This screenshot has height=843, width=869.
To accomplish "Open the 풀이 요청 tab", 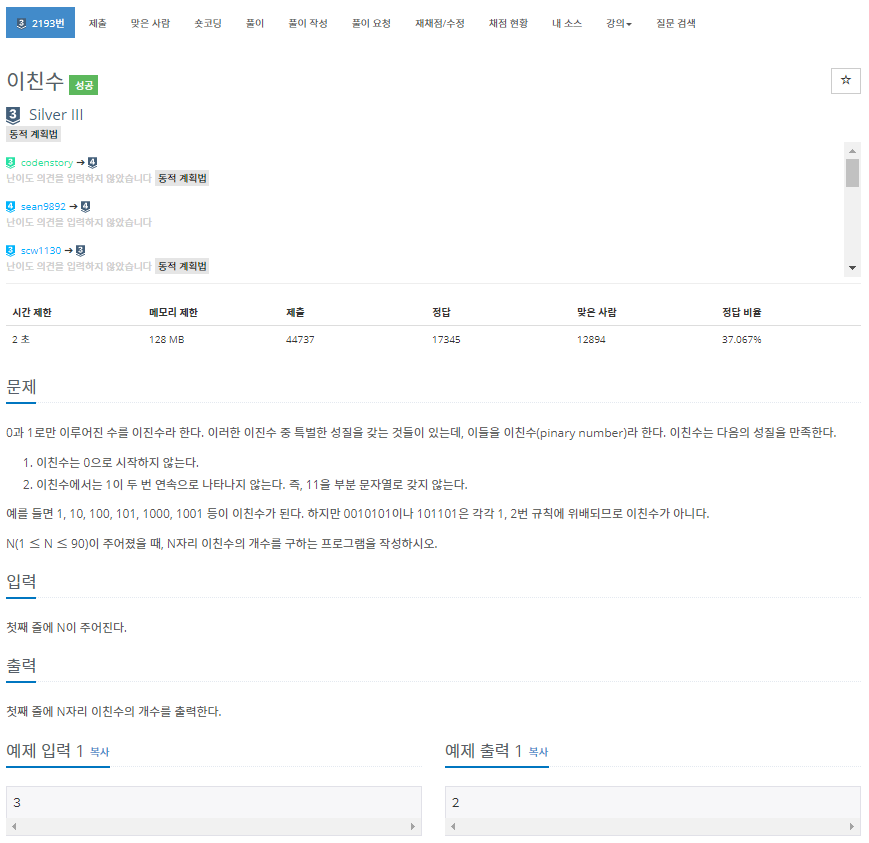I will coord(371,23).
